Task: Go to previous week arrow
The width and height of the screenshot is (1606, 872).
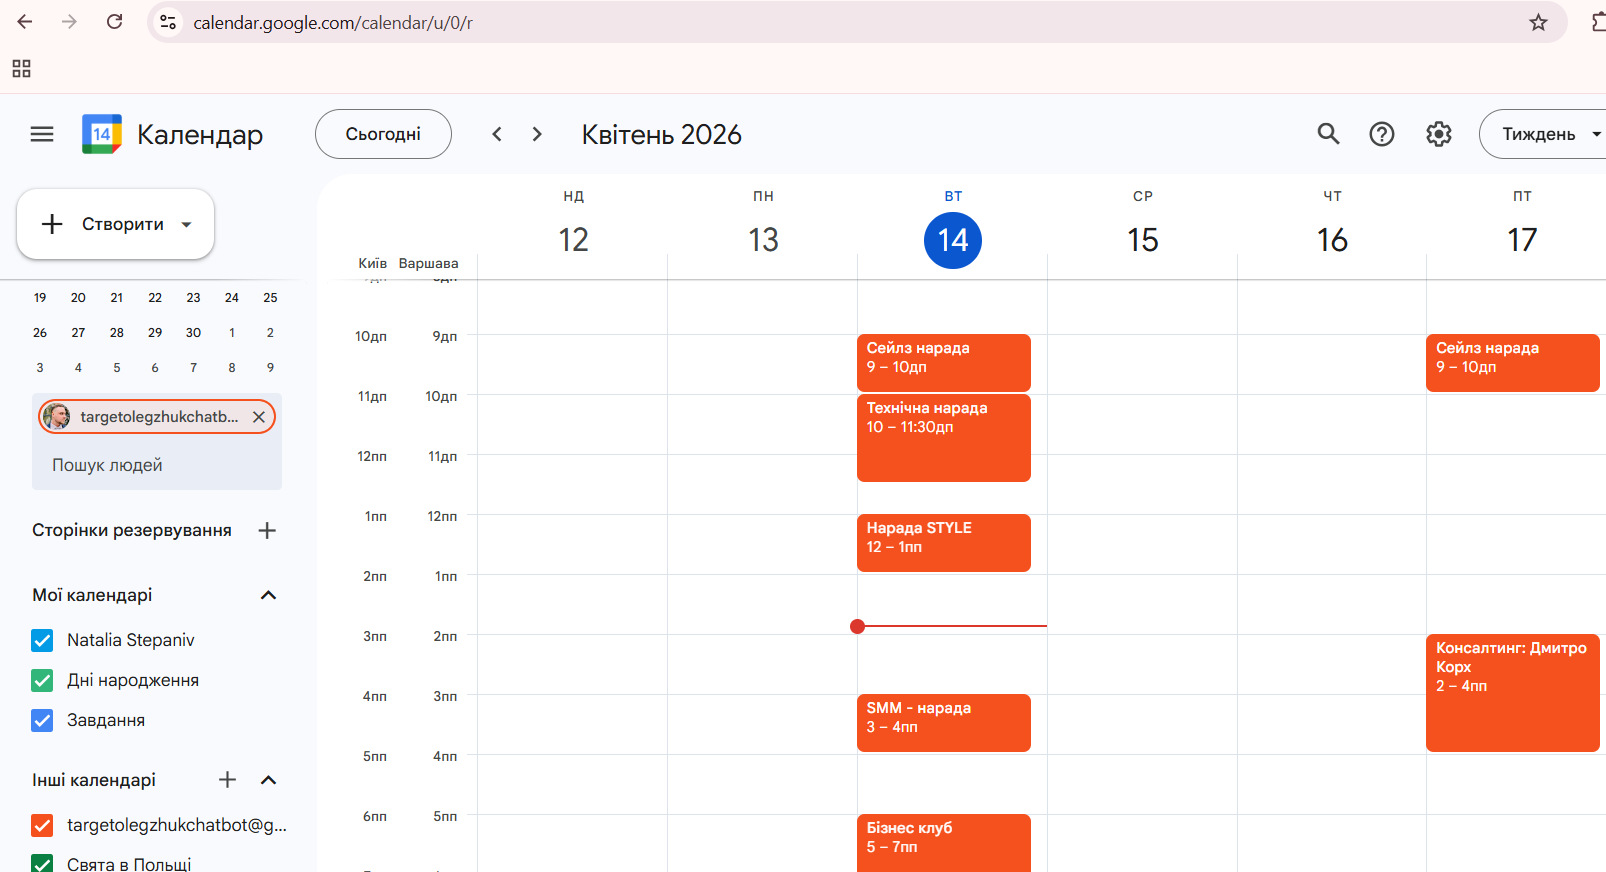Action: pyautogui.click(x=497, y=134)
